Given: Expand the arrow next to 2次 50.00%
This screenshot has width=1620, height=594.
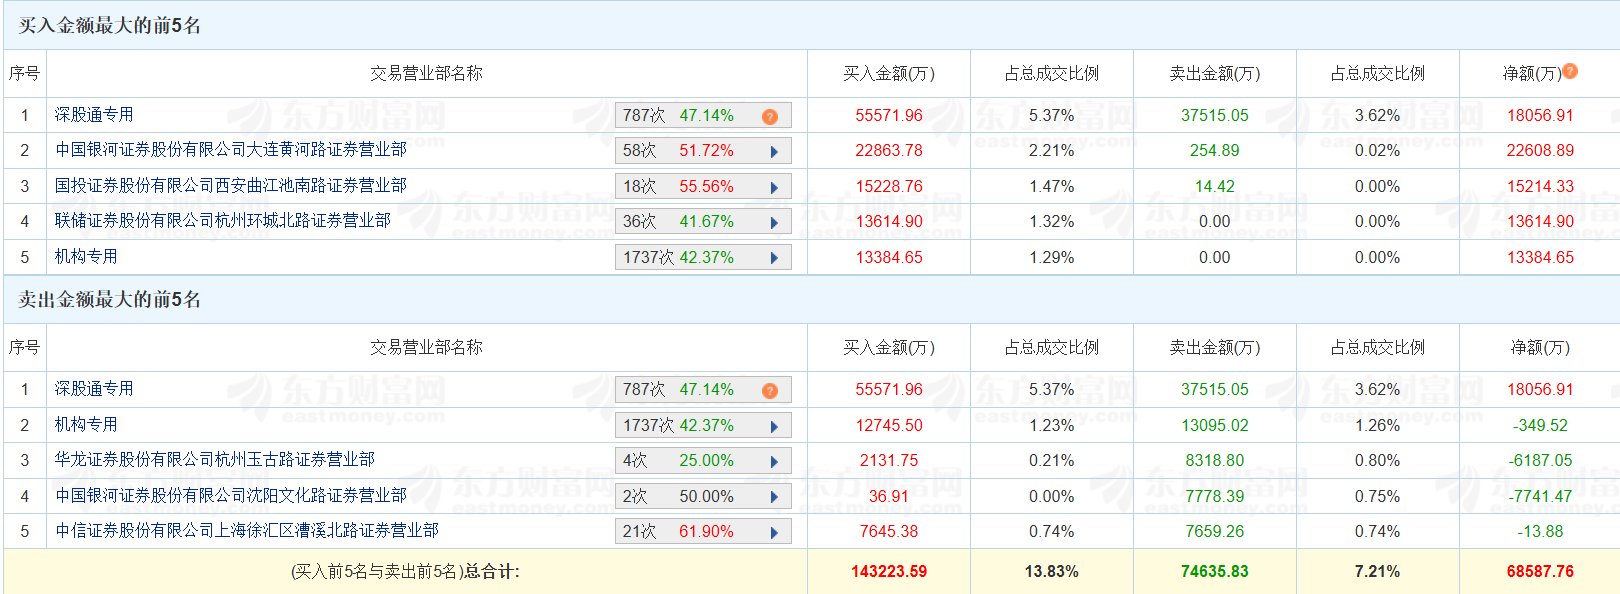Looking at the screenshot, I should [x=774, y=497].
